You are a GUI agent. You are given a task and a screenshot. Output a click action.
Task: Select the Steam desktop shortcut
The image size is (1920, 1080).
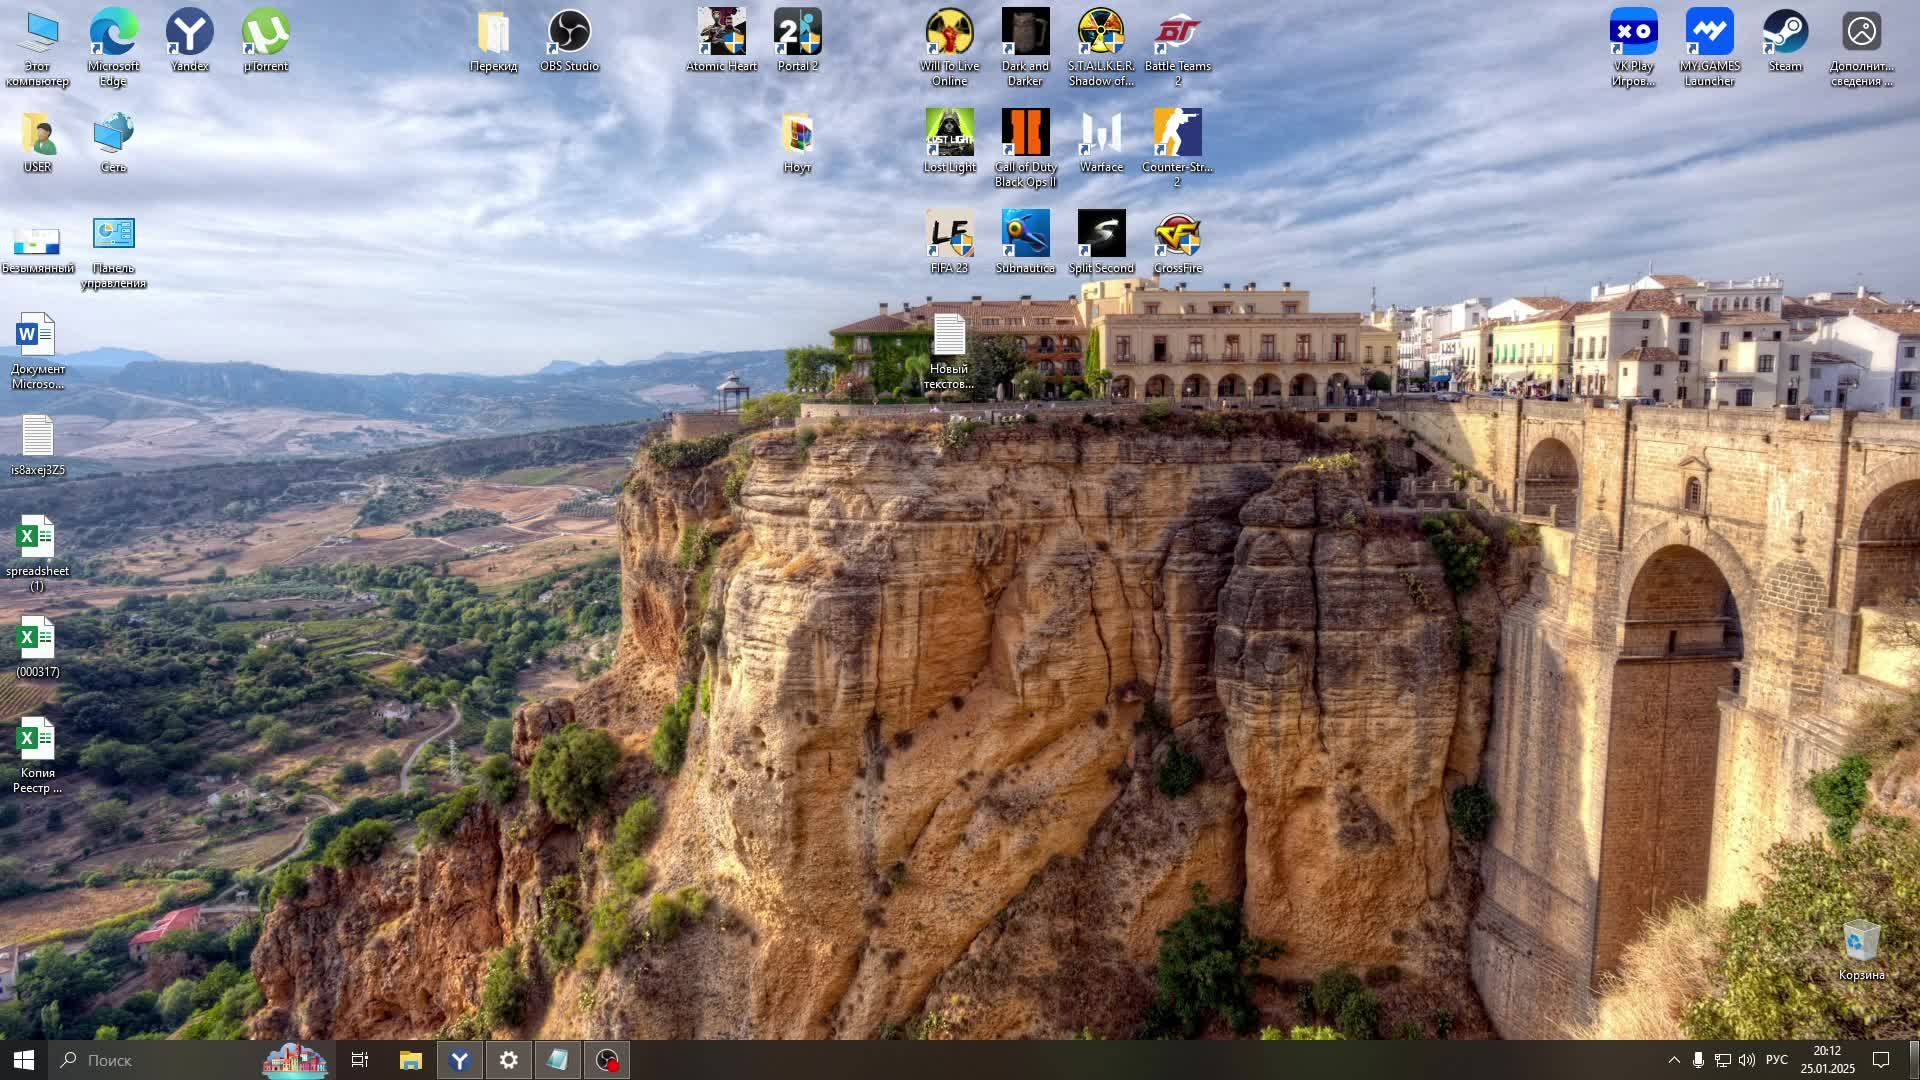[x=1785, y=41]
